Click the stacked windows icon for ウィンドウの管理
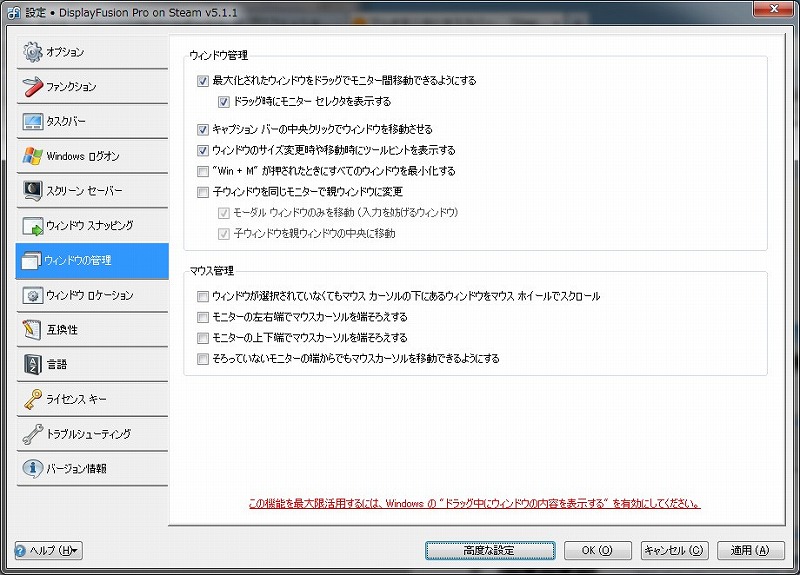The height and width of the screenshot is (575, 800). click(x=30, y=261)
